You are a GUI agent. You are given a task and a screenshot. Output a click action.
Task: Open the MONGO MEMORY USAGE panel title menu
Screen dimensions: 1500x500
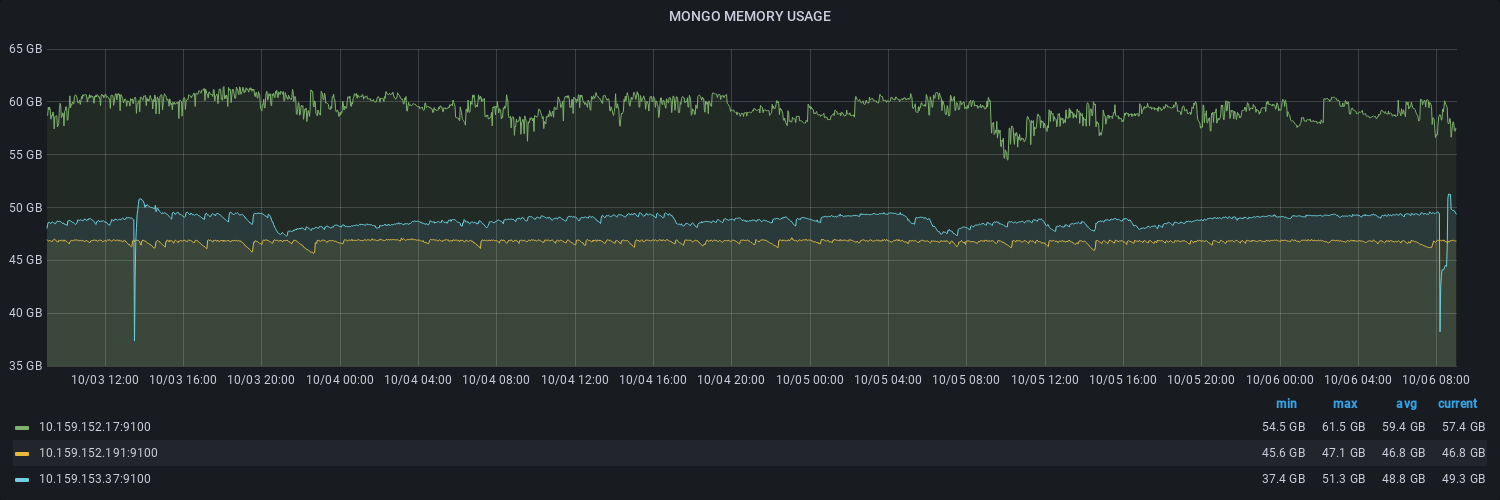point(749,16)
